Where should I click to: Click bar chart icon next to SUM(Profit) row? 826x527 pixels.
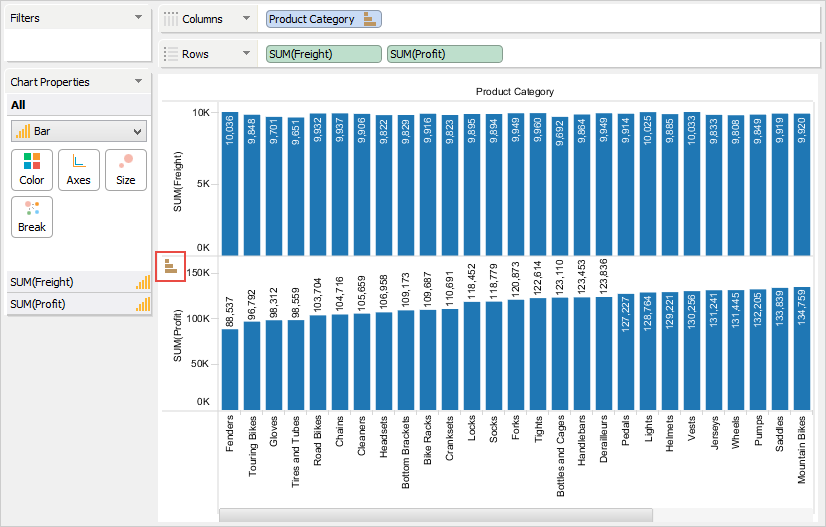[143, 305]
